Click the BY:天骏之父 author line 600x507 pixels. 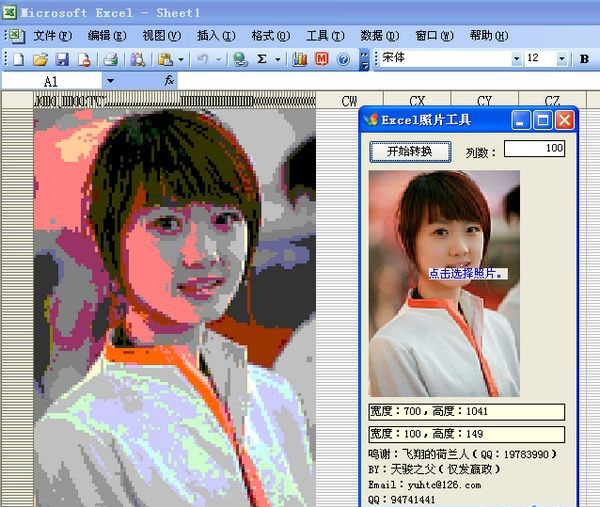point(434,469)
